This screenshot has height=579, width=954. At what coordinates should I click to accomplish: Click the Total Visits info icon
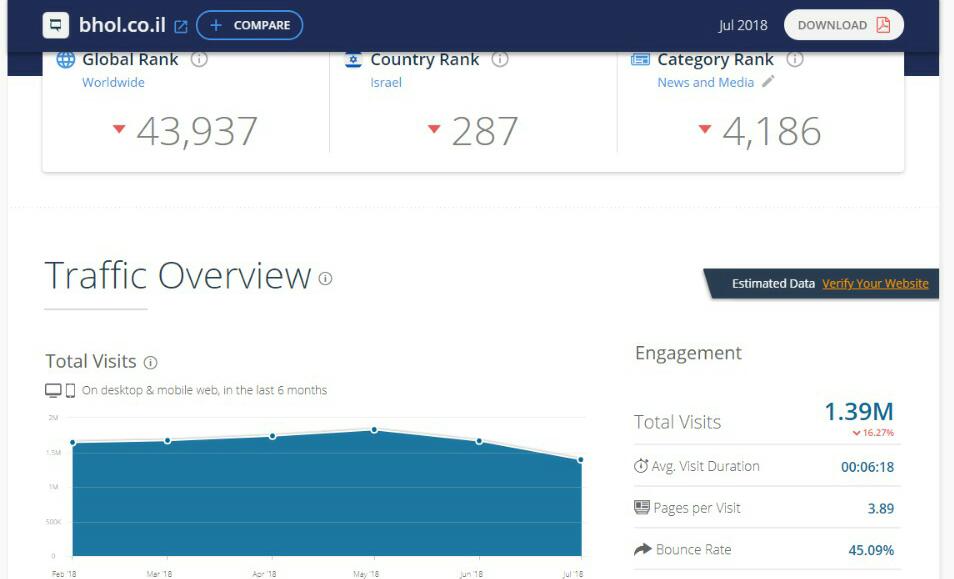(150, 362)
